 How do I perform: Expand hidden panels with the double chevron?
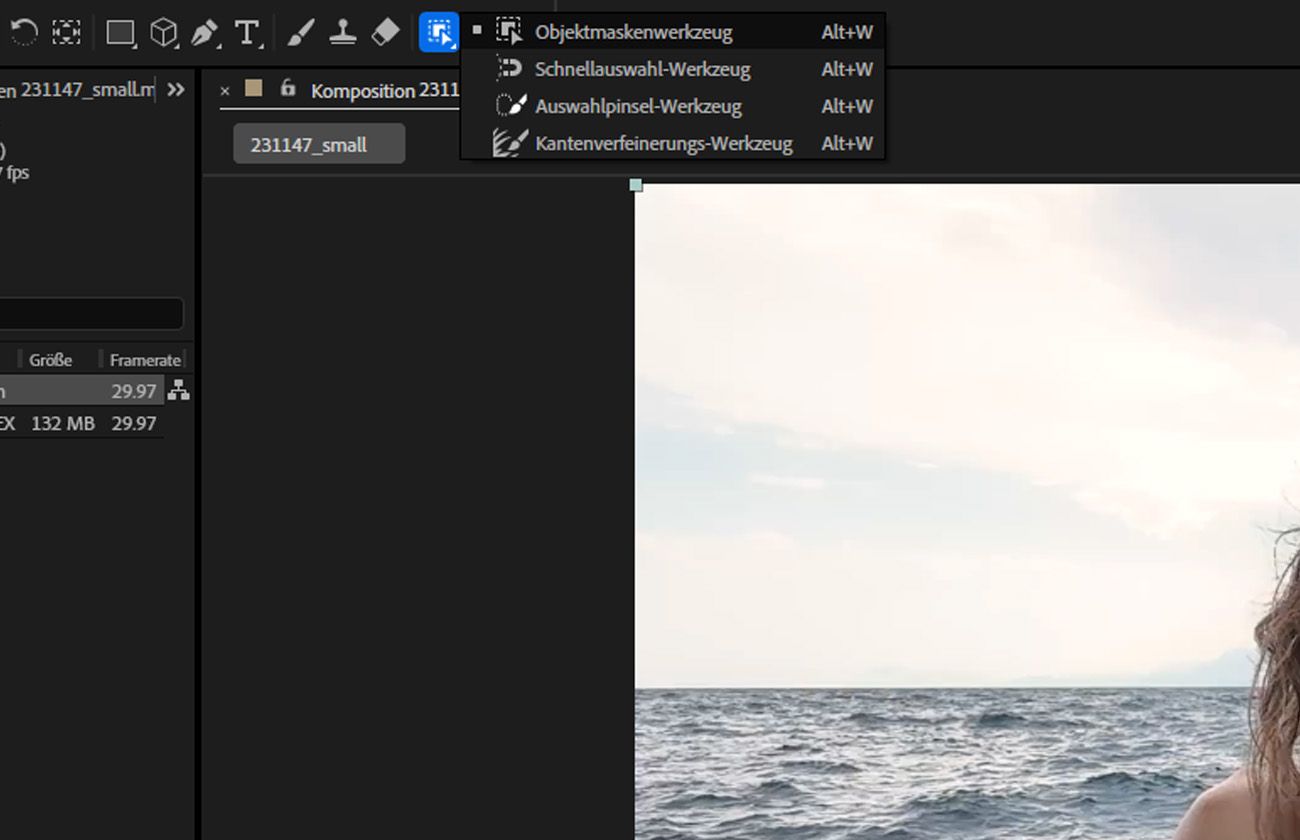[x=176, y=90]
